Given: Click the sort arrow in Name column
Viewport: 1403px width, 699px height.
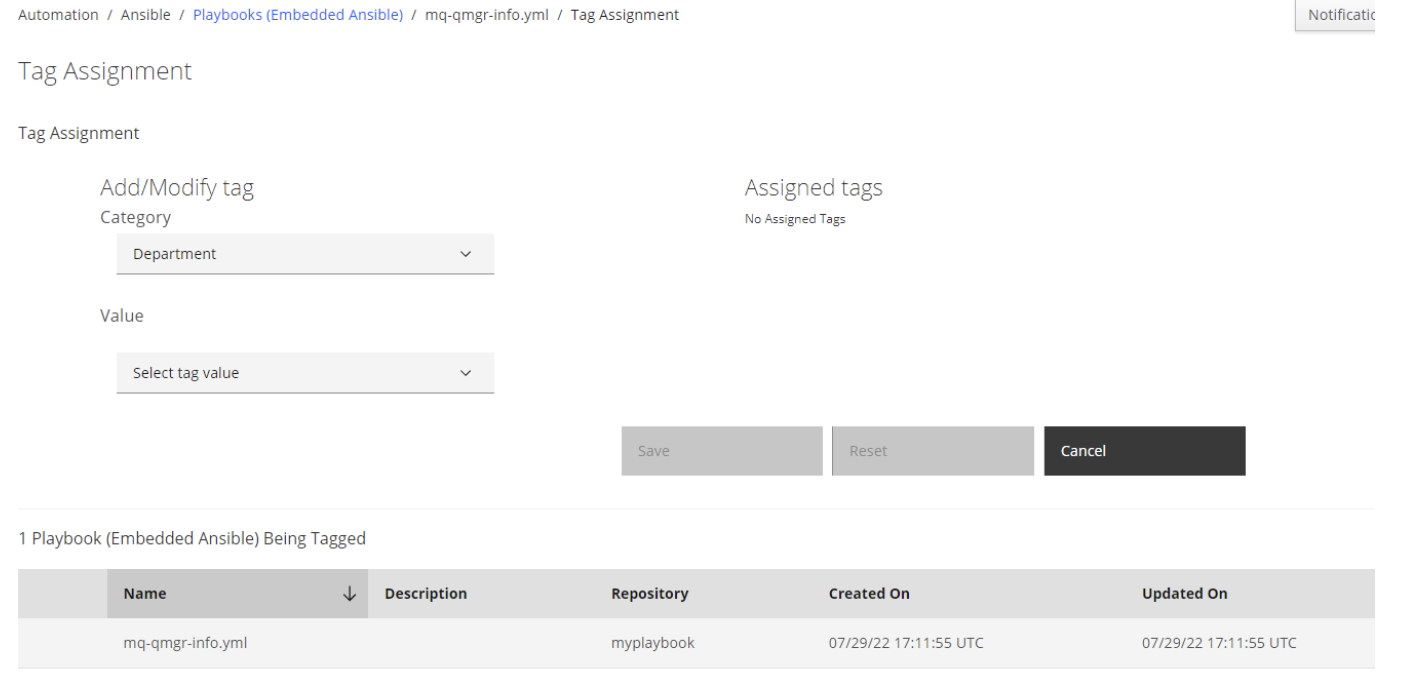Looking at the screenshot, I should (349, 594).
